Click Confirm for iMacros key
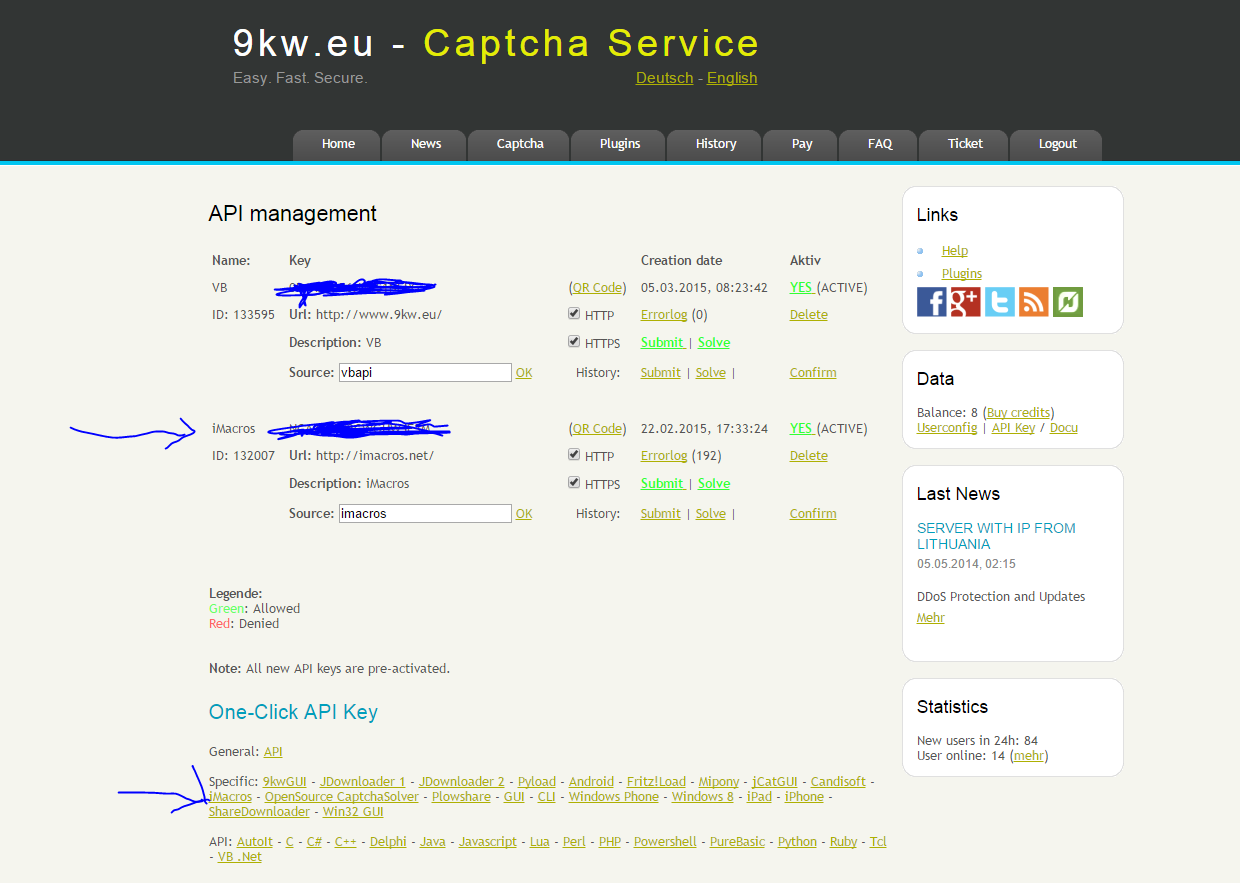Screen dimensions: 1240x883 (x=813, y=514)
